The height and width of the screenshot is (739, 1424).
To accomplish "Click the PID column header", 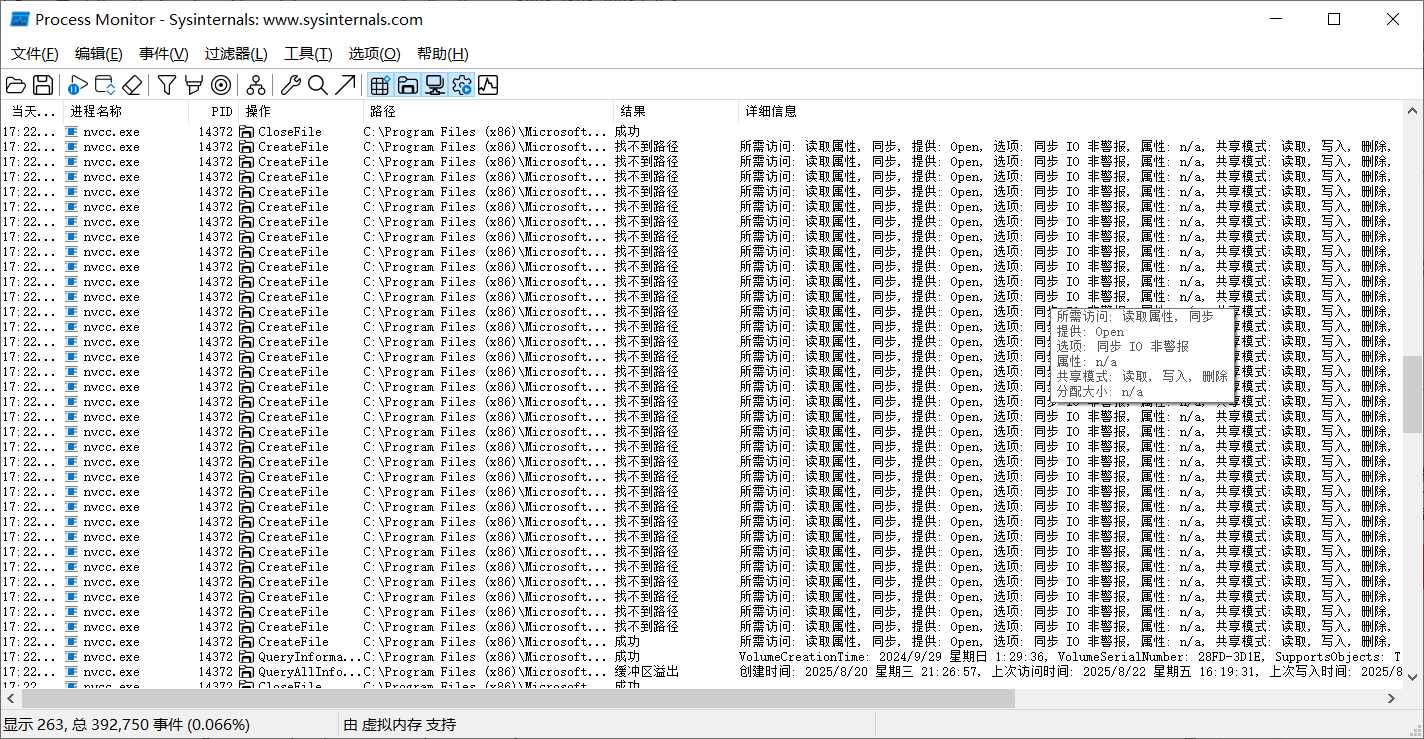I will coord(213,111).
